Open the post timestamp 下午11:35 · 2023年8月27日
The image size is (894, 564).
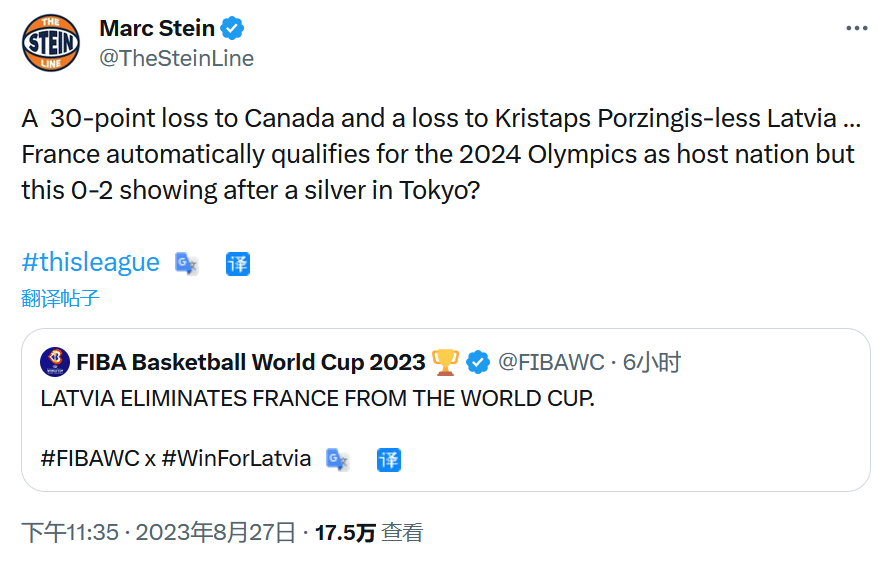click(x=159, y=532)
